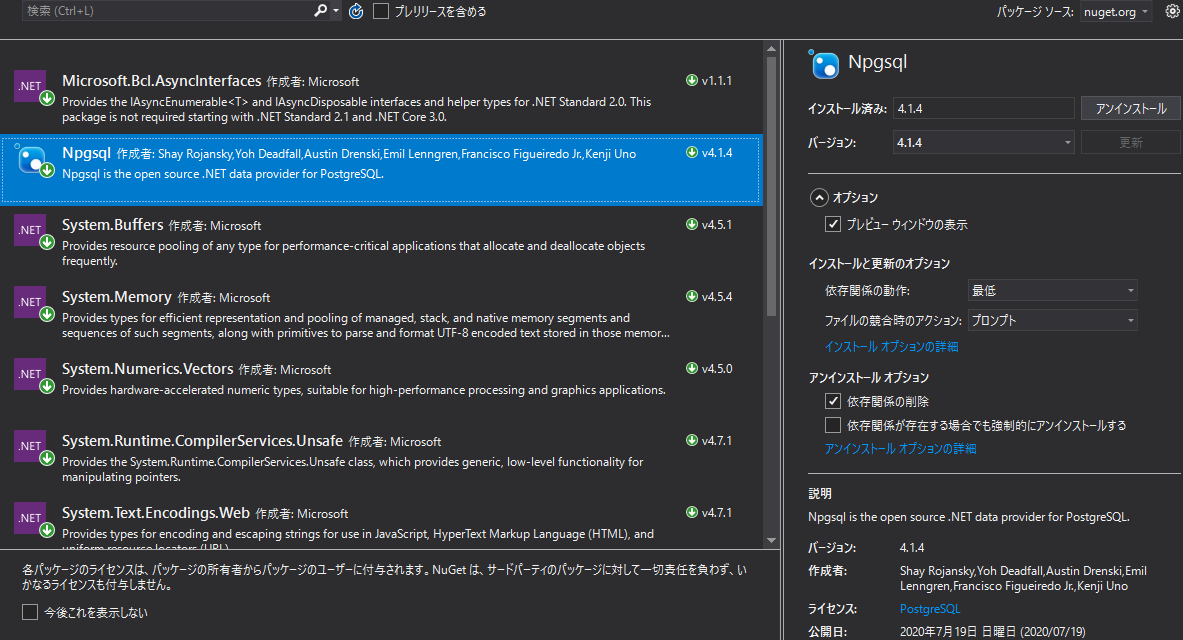
Task: Click the Npgsql icon in the package list
Action: (30, 159)
